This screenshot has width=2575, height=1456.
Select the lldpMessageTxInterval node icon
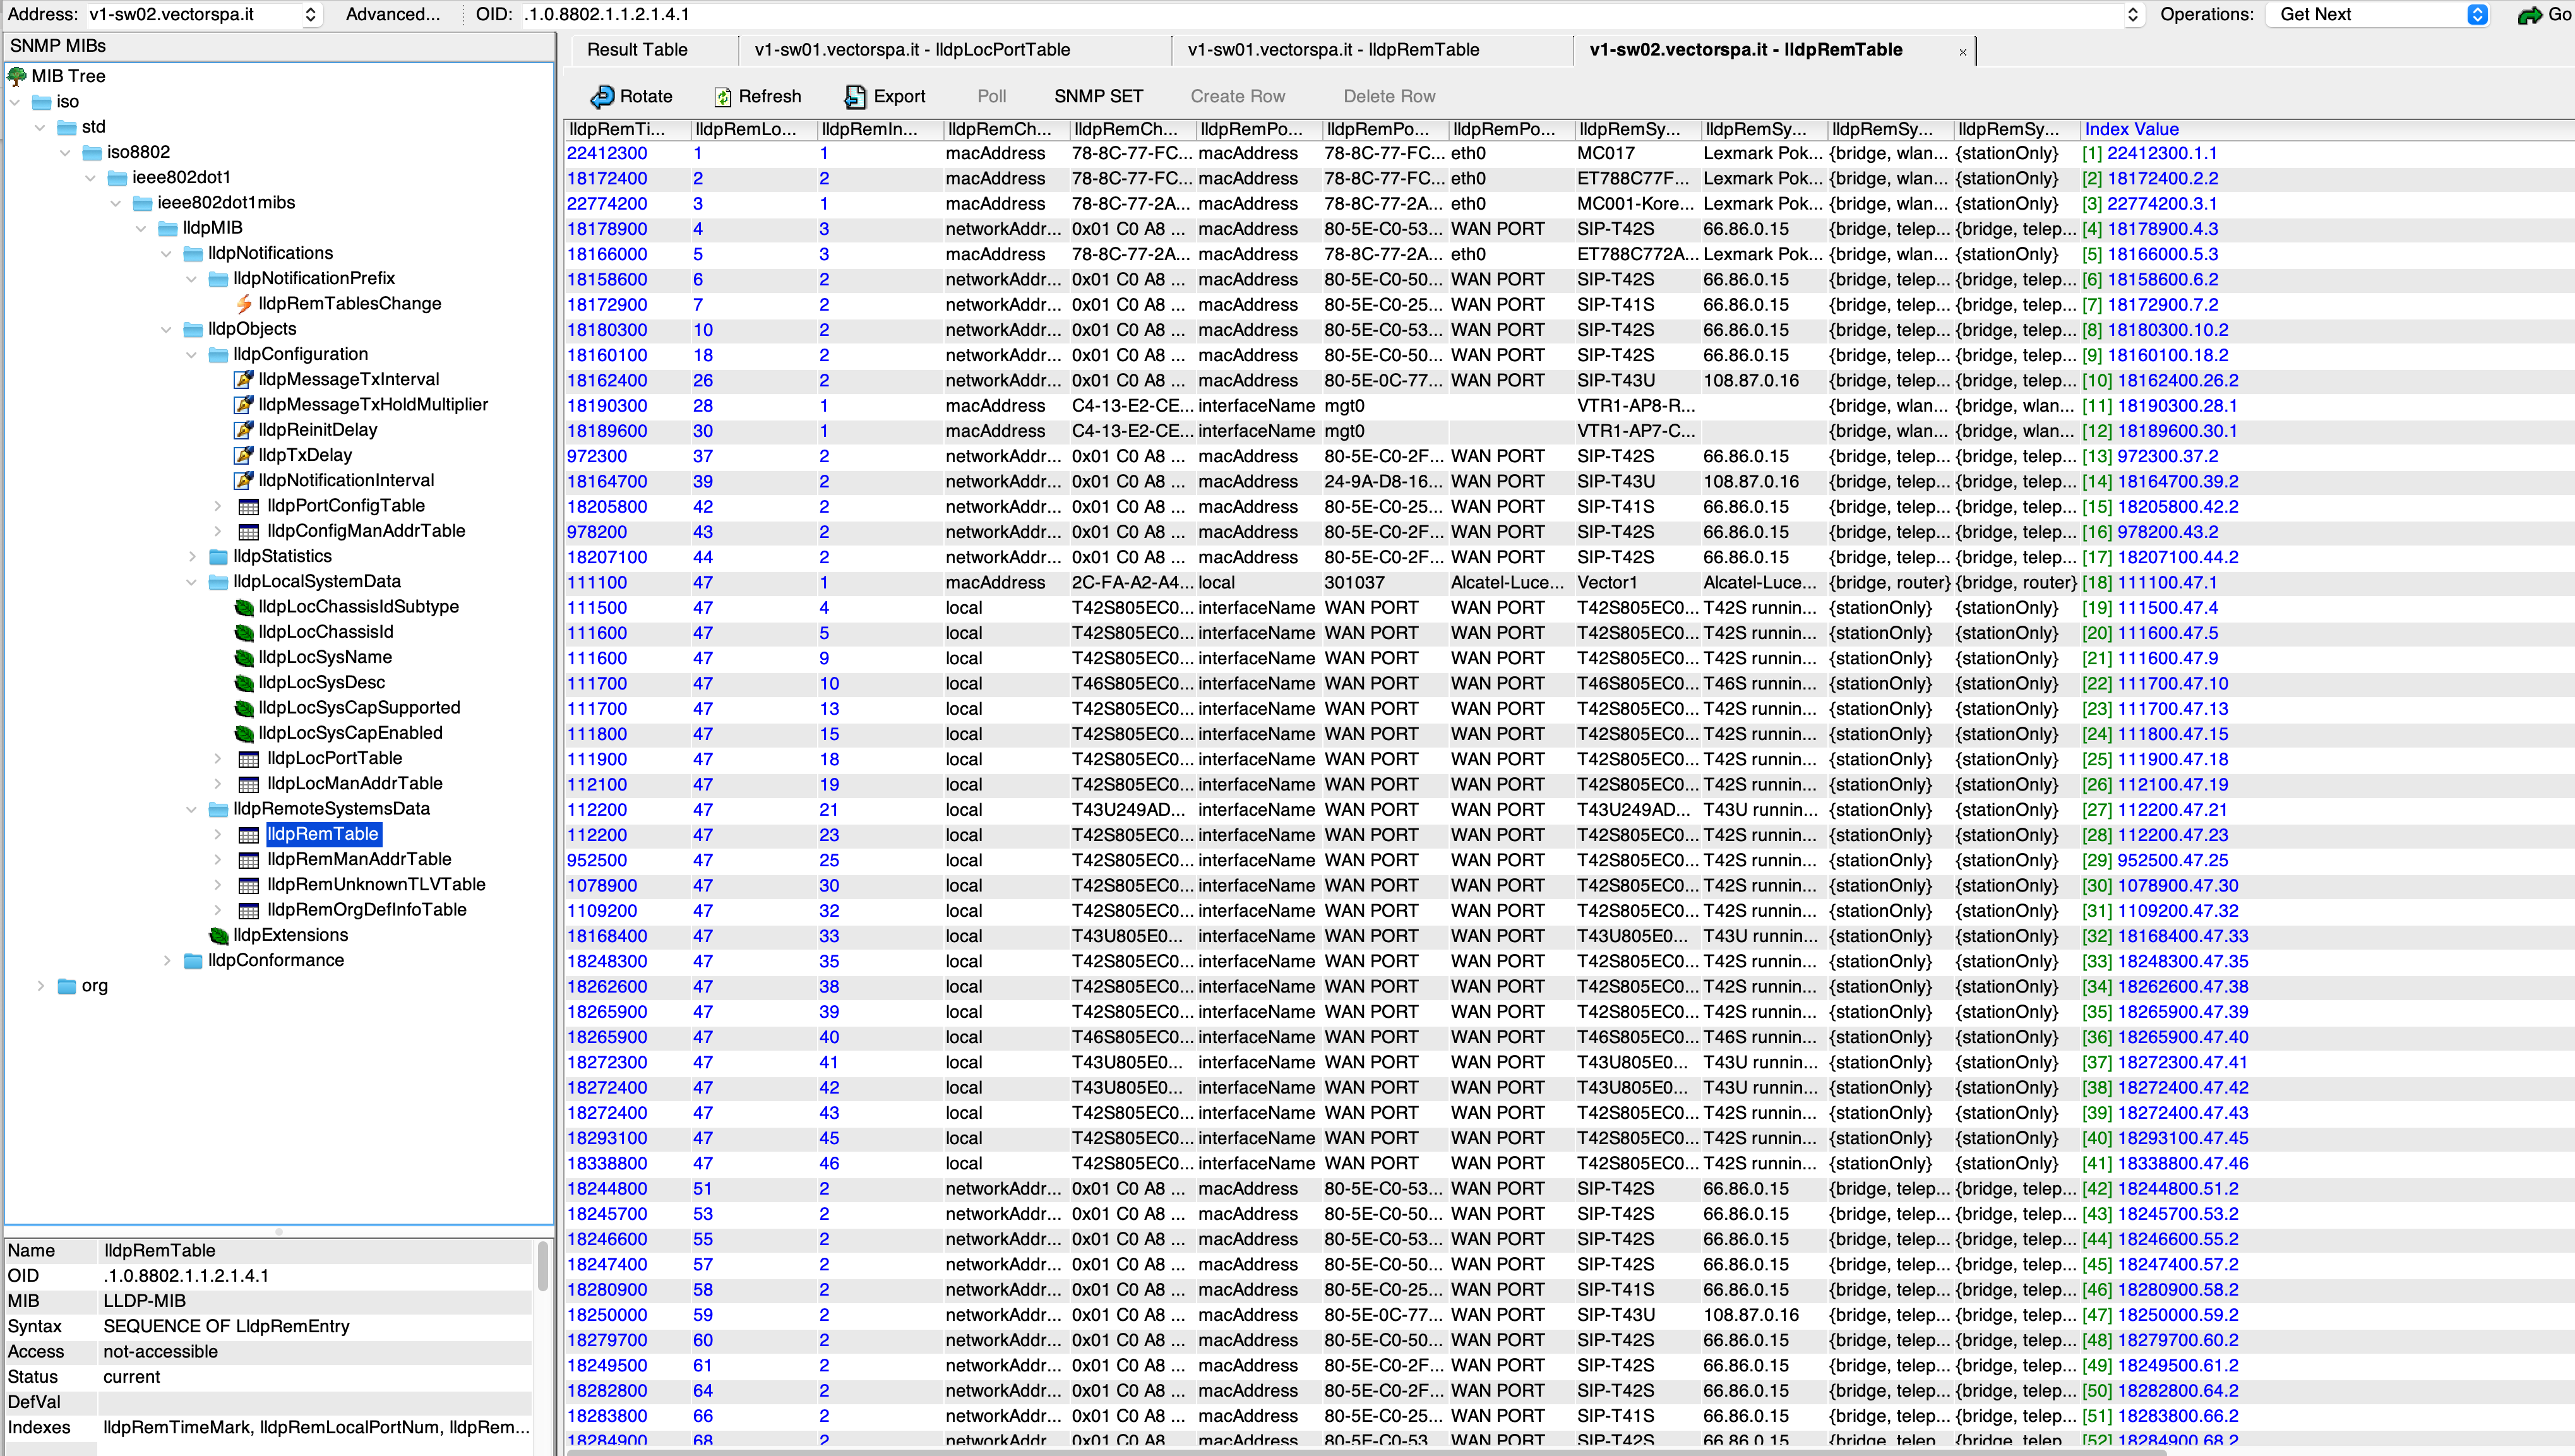point(243,379)
